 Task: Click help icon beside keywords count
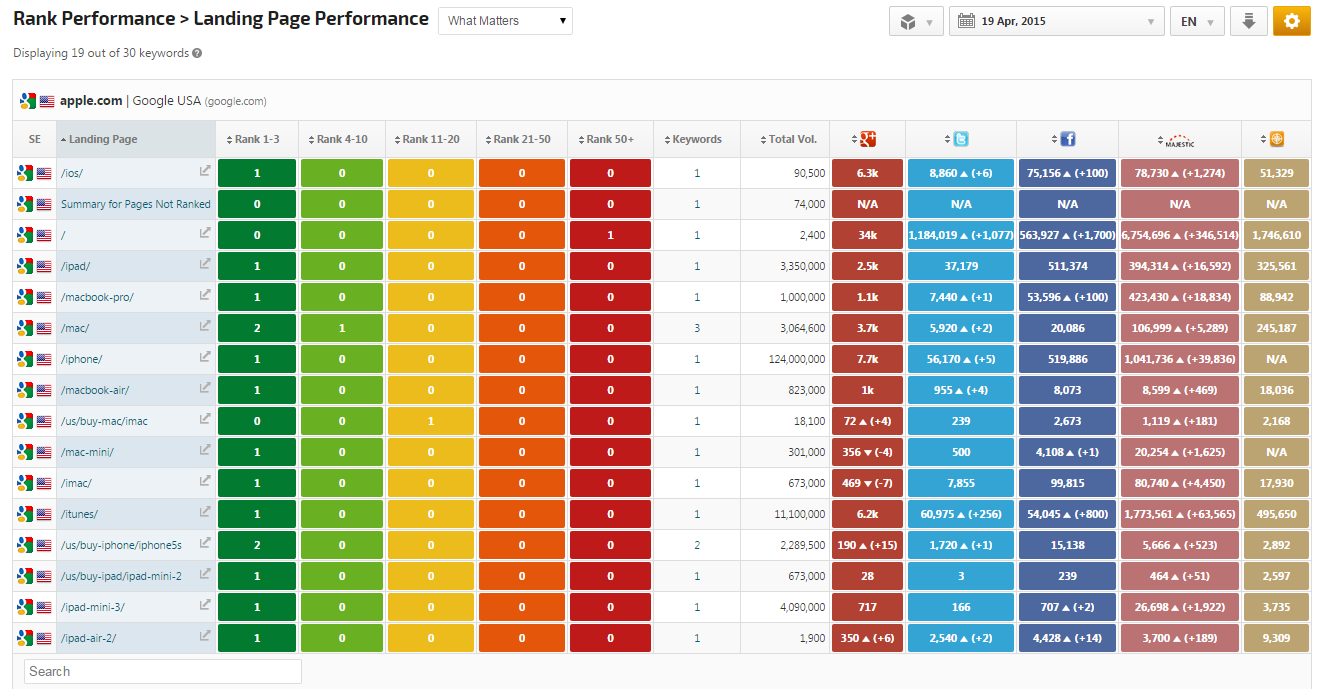(x=197, y=53)
